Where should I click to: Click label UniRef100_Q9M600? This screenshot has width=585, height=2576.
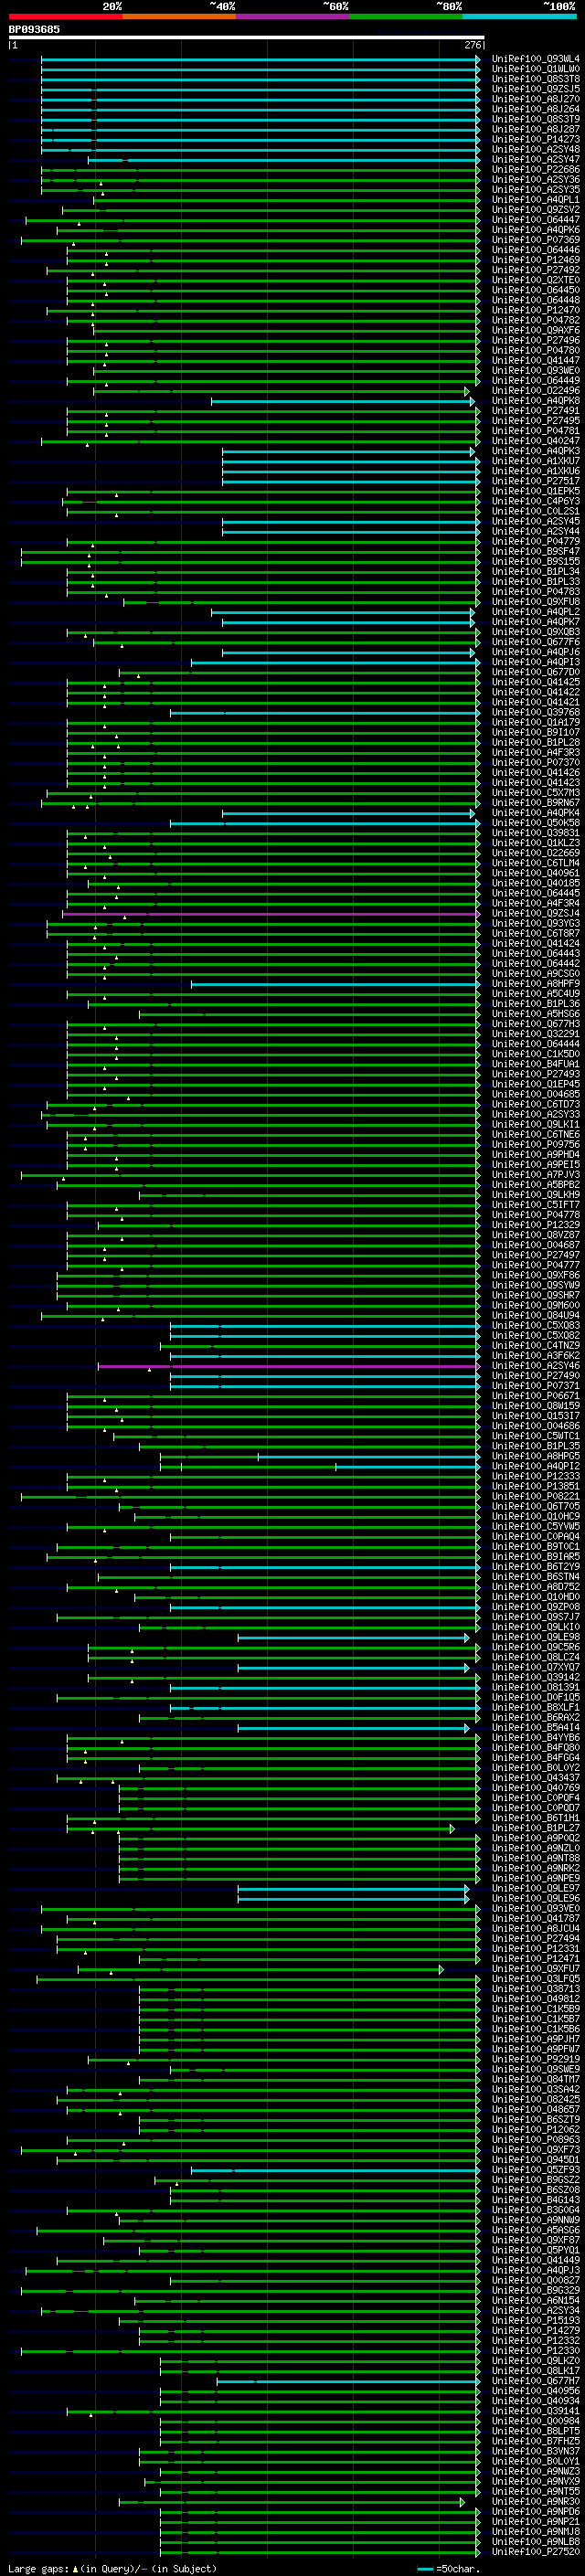[x=536, y=1305]
